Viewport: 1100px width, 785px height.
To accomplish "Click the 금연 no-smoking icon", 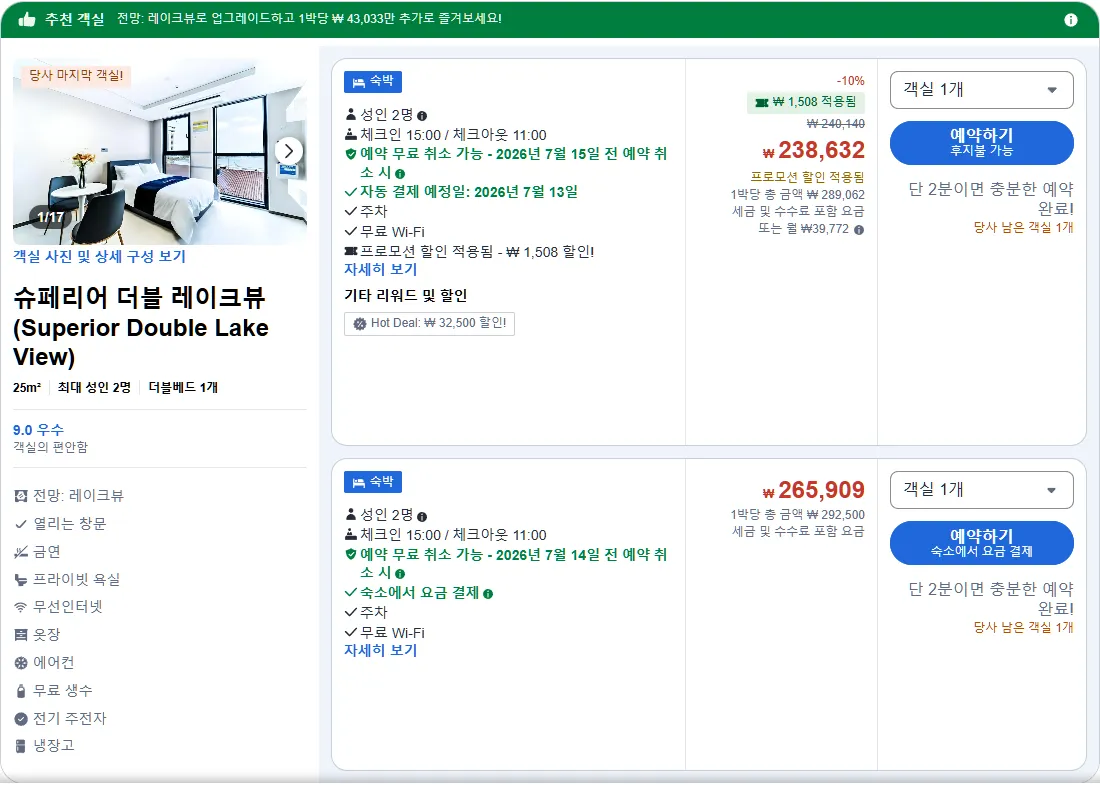I will [21, 552].
